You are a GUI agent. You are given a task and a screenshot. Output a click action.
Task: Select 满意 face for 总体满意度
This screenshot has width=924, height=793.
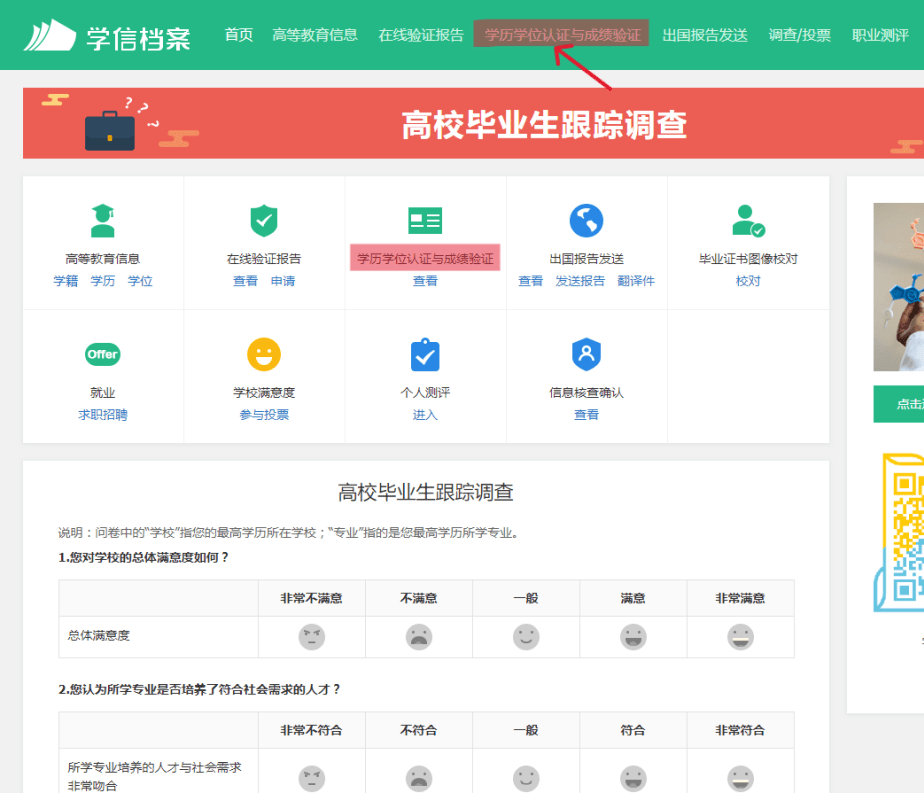click(633, 636)
